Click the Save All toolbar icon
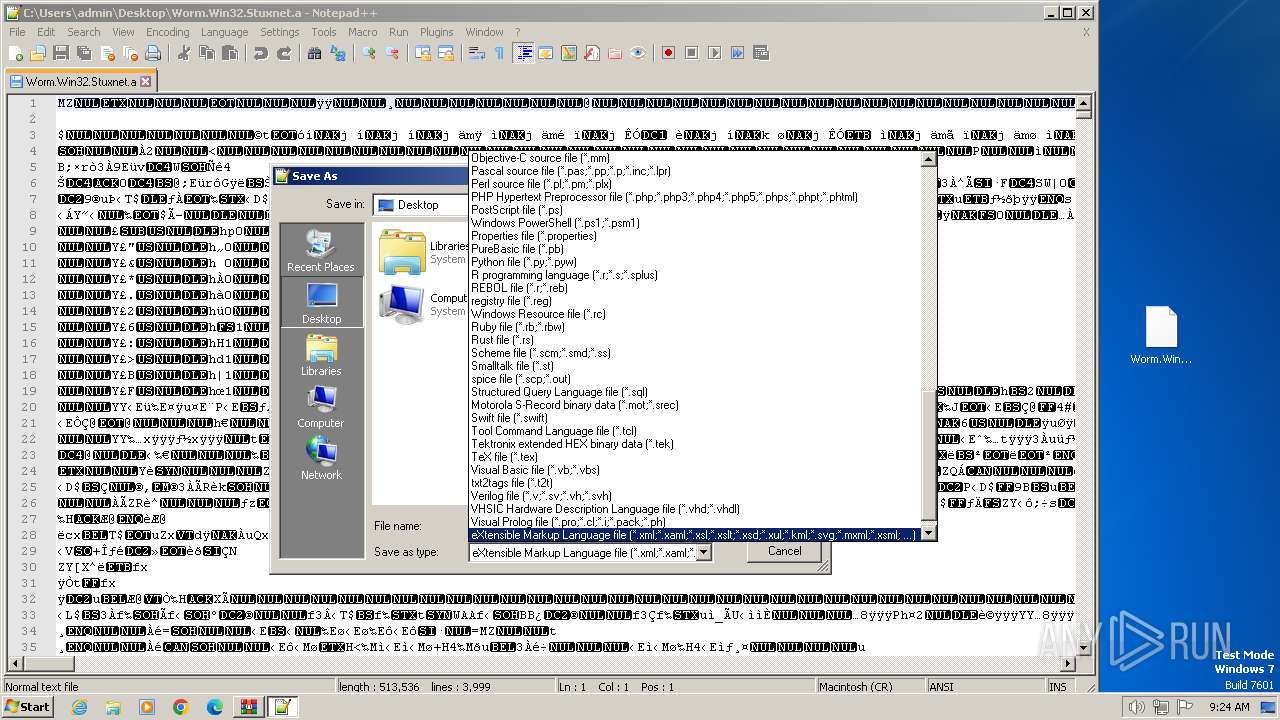 pyautogui.click(x=82, y=53)
